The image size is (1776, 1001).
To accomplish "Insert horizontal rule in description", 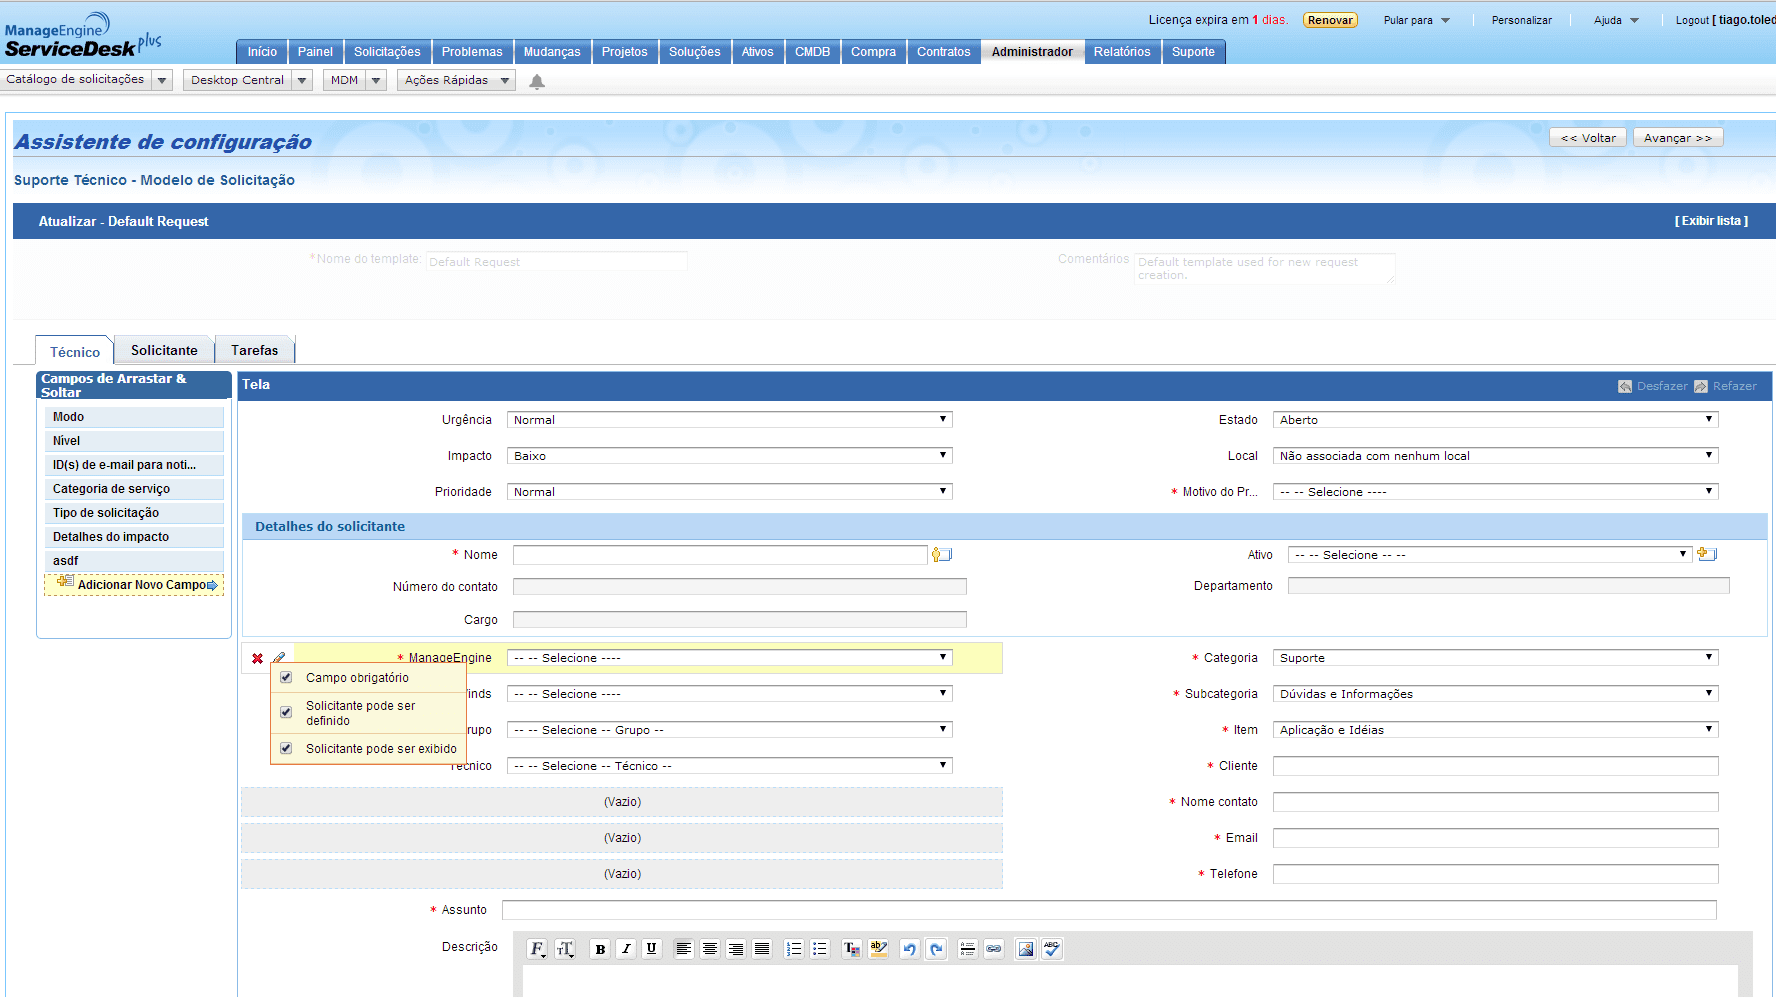I will coord(968,949).
